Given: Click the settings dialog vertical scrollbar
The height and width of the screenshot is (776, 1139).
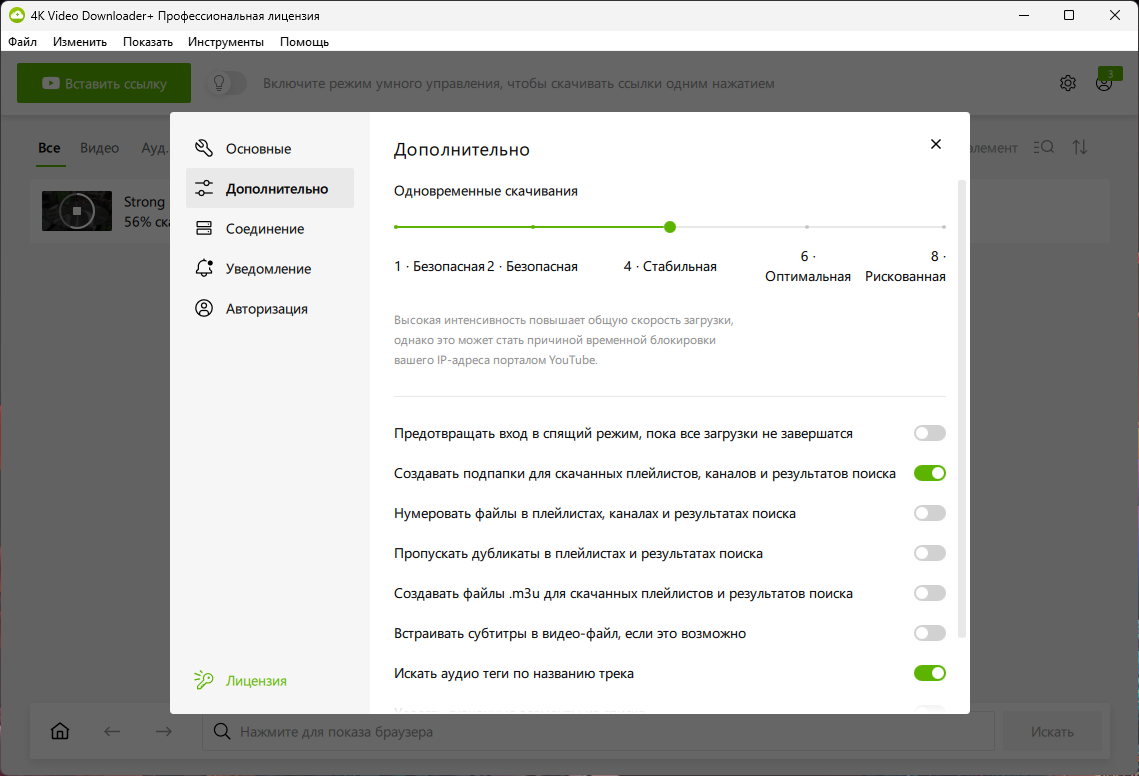Looking at the screenshot, I should tap(962, 408).
